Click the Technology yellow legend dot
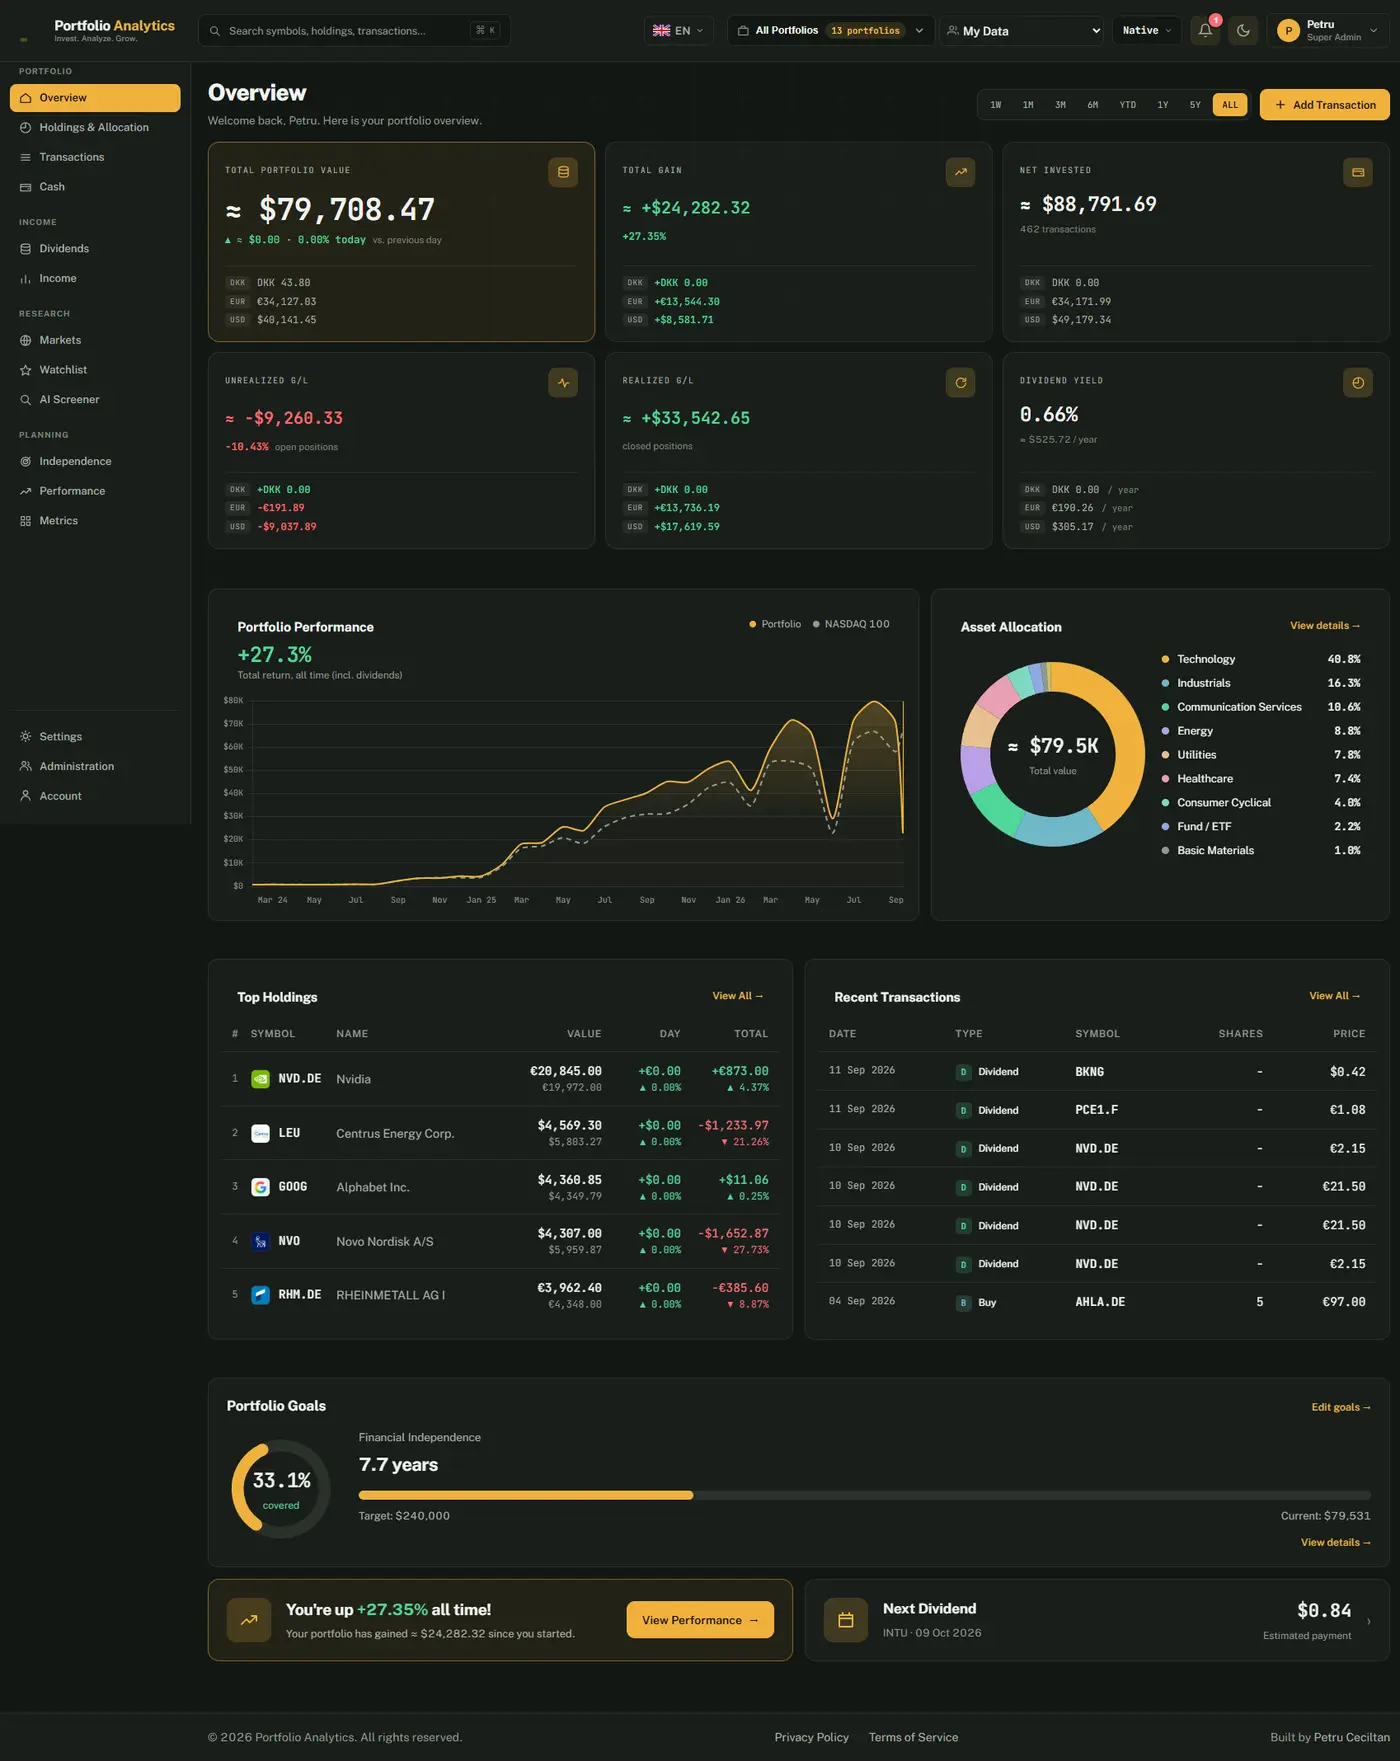Image resolution: width=1400 pixels, height=1761 pixels. tap(1165, 660)
